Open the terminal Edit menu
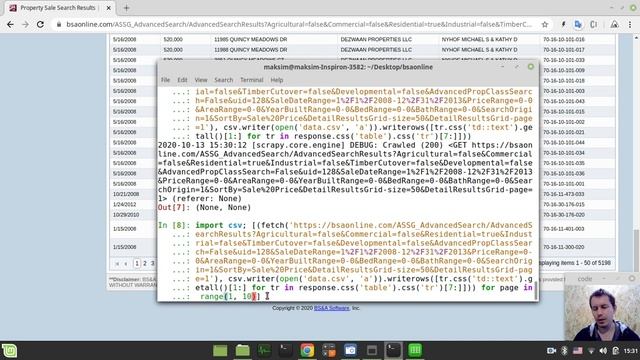640x360 pixels. coord(182,80)
